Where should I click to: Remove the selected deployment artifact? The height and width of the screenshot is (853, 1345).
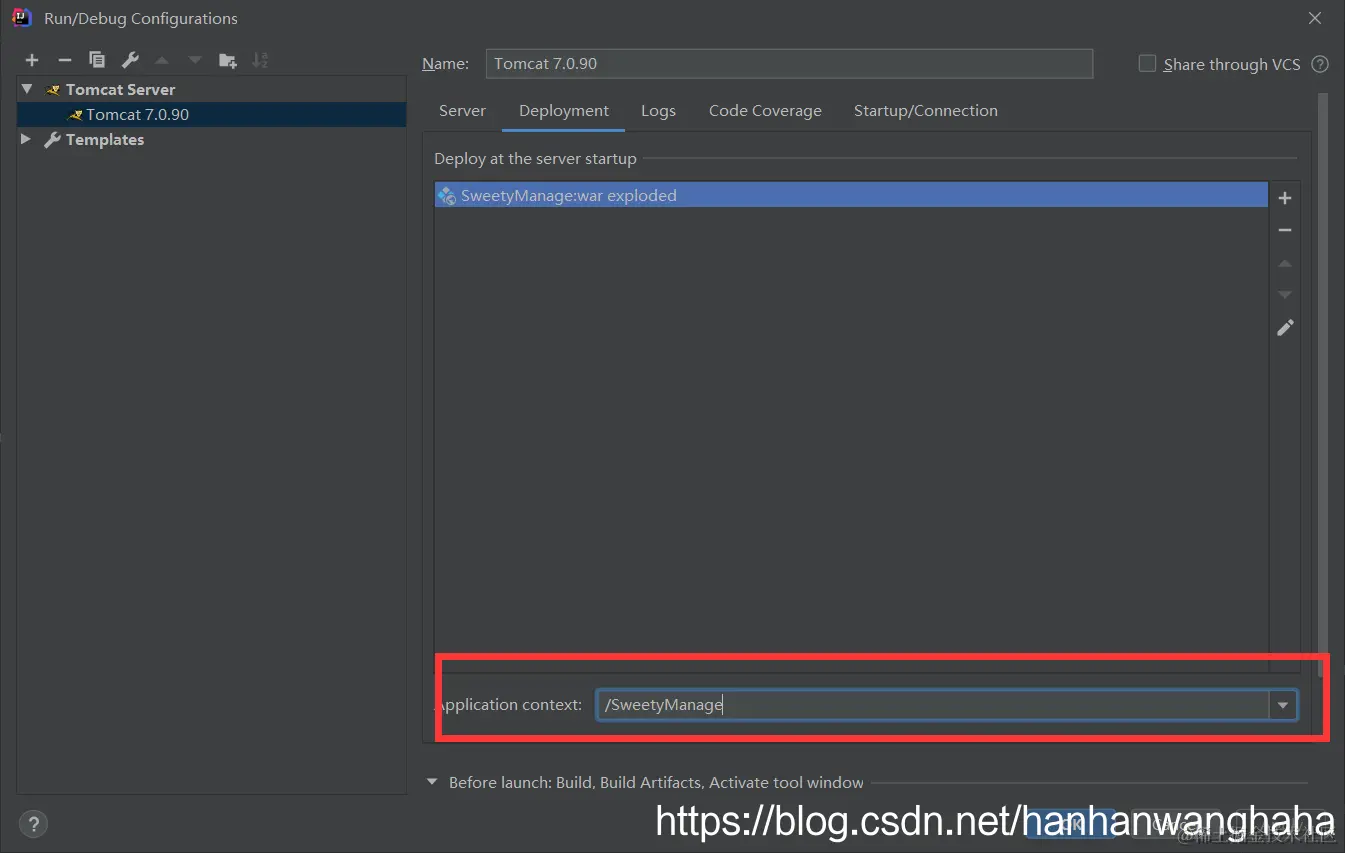pyautogui.click(x=1285, y=230)
